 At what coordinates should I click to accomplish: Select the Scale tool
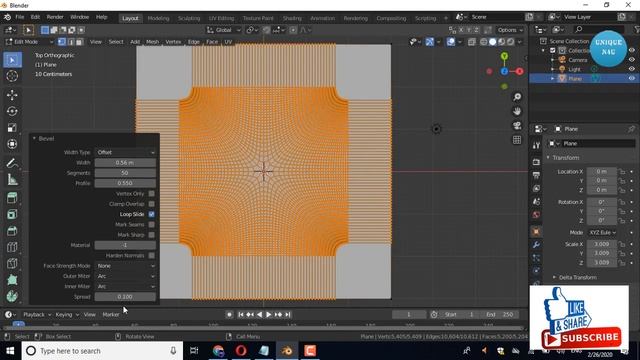pyautogui.click(x=12, y=128)
